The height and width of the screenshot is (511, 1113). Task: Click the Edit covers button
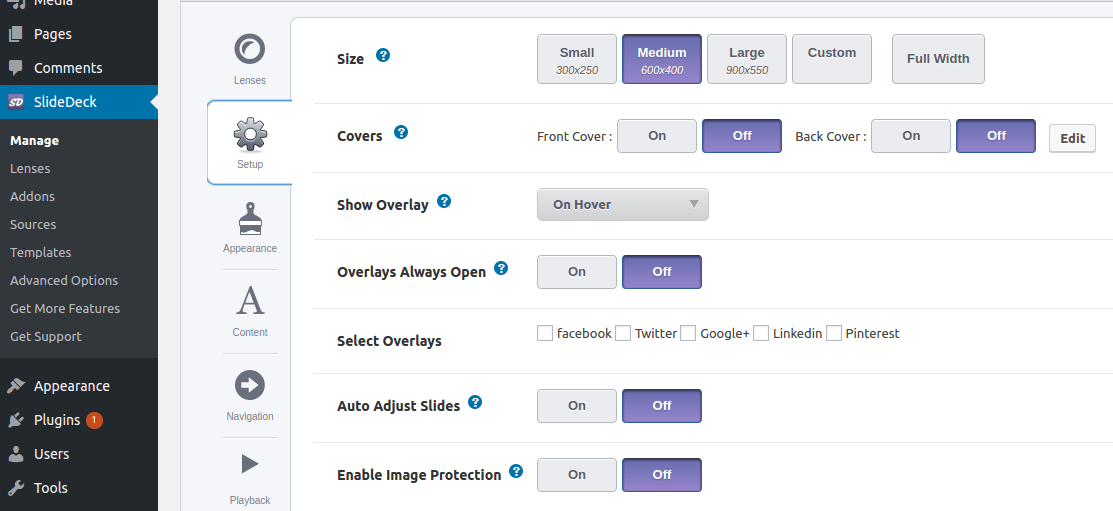pos(1072,138)
